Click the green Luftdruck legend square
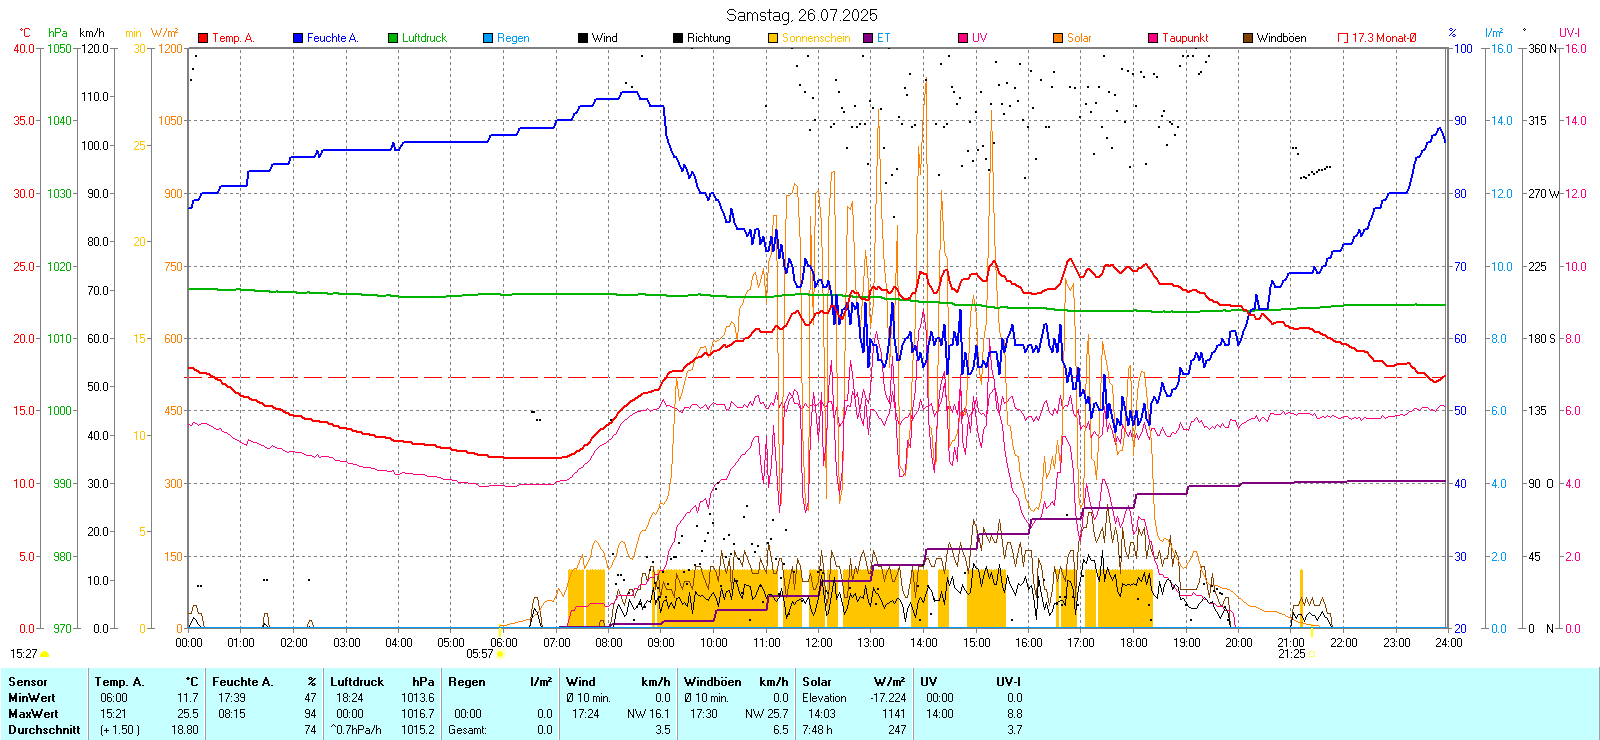Viewport: 1600px width, 740px height. pos(393,38)
